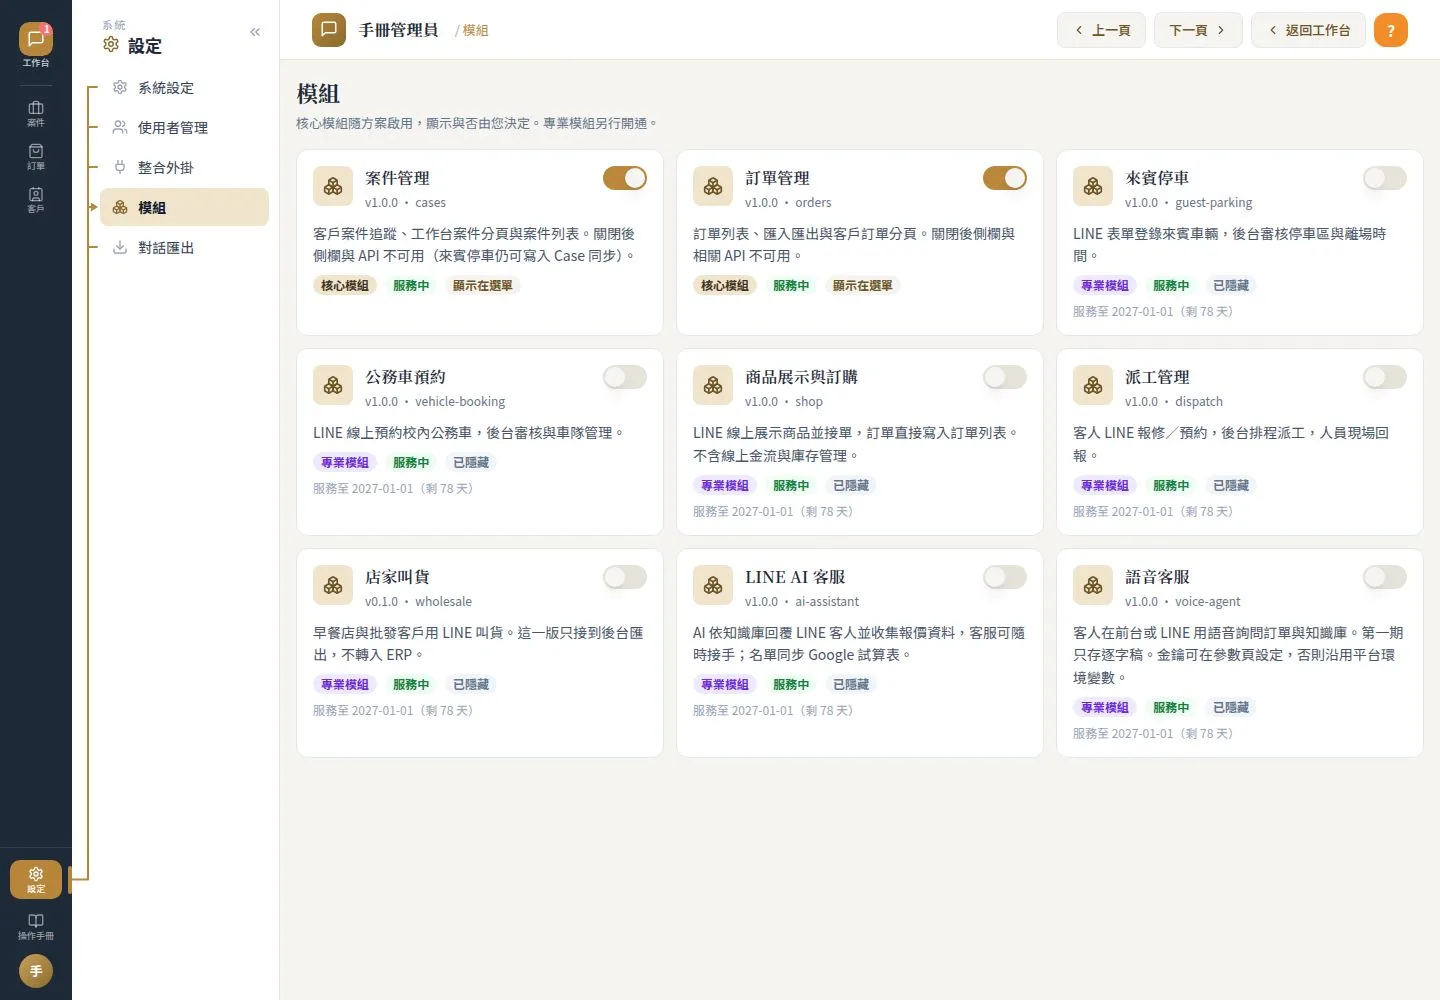Enable the 商品展示與訂購 module toggle
Screen dimensions: 1440x1000
(1005, 377)
